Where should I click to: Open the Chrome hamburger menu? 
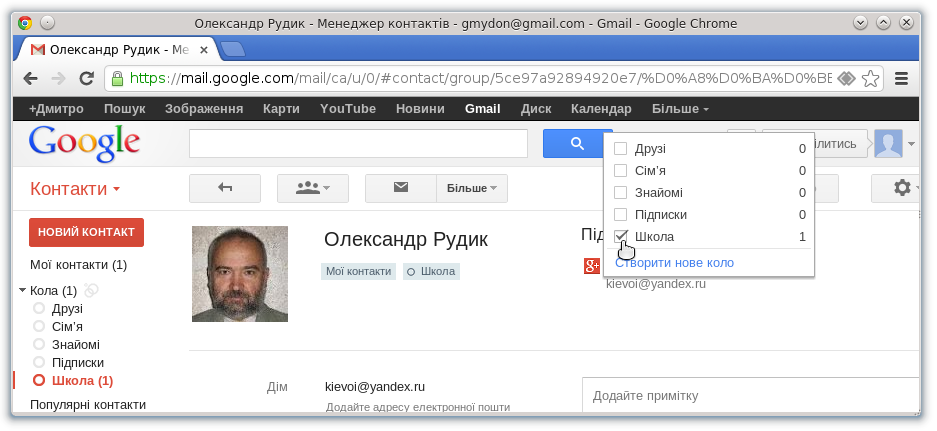(901, 78)
